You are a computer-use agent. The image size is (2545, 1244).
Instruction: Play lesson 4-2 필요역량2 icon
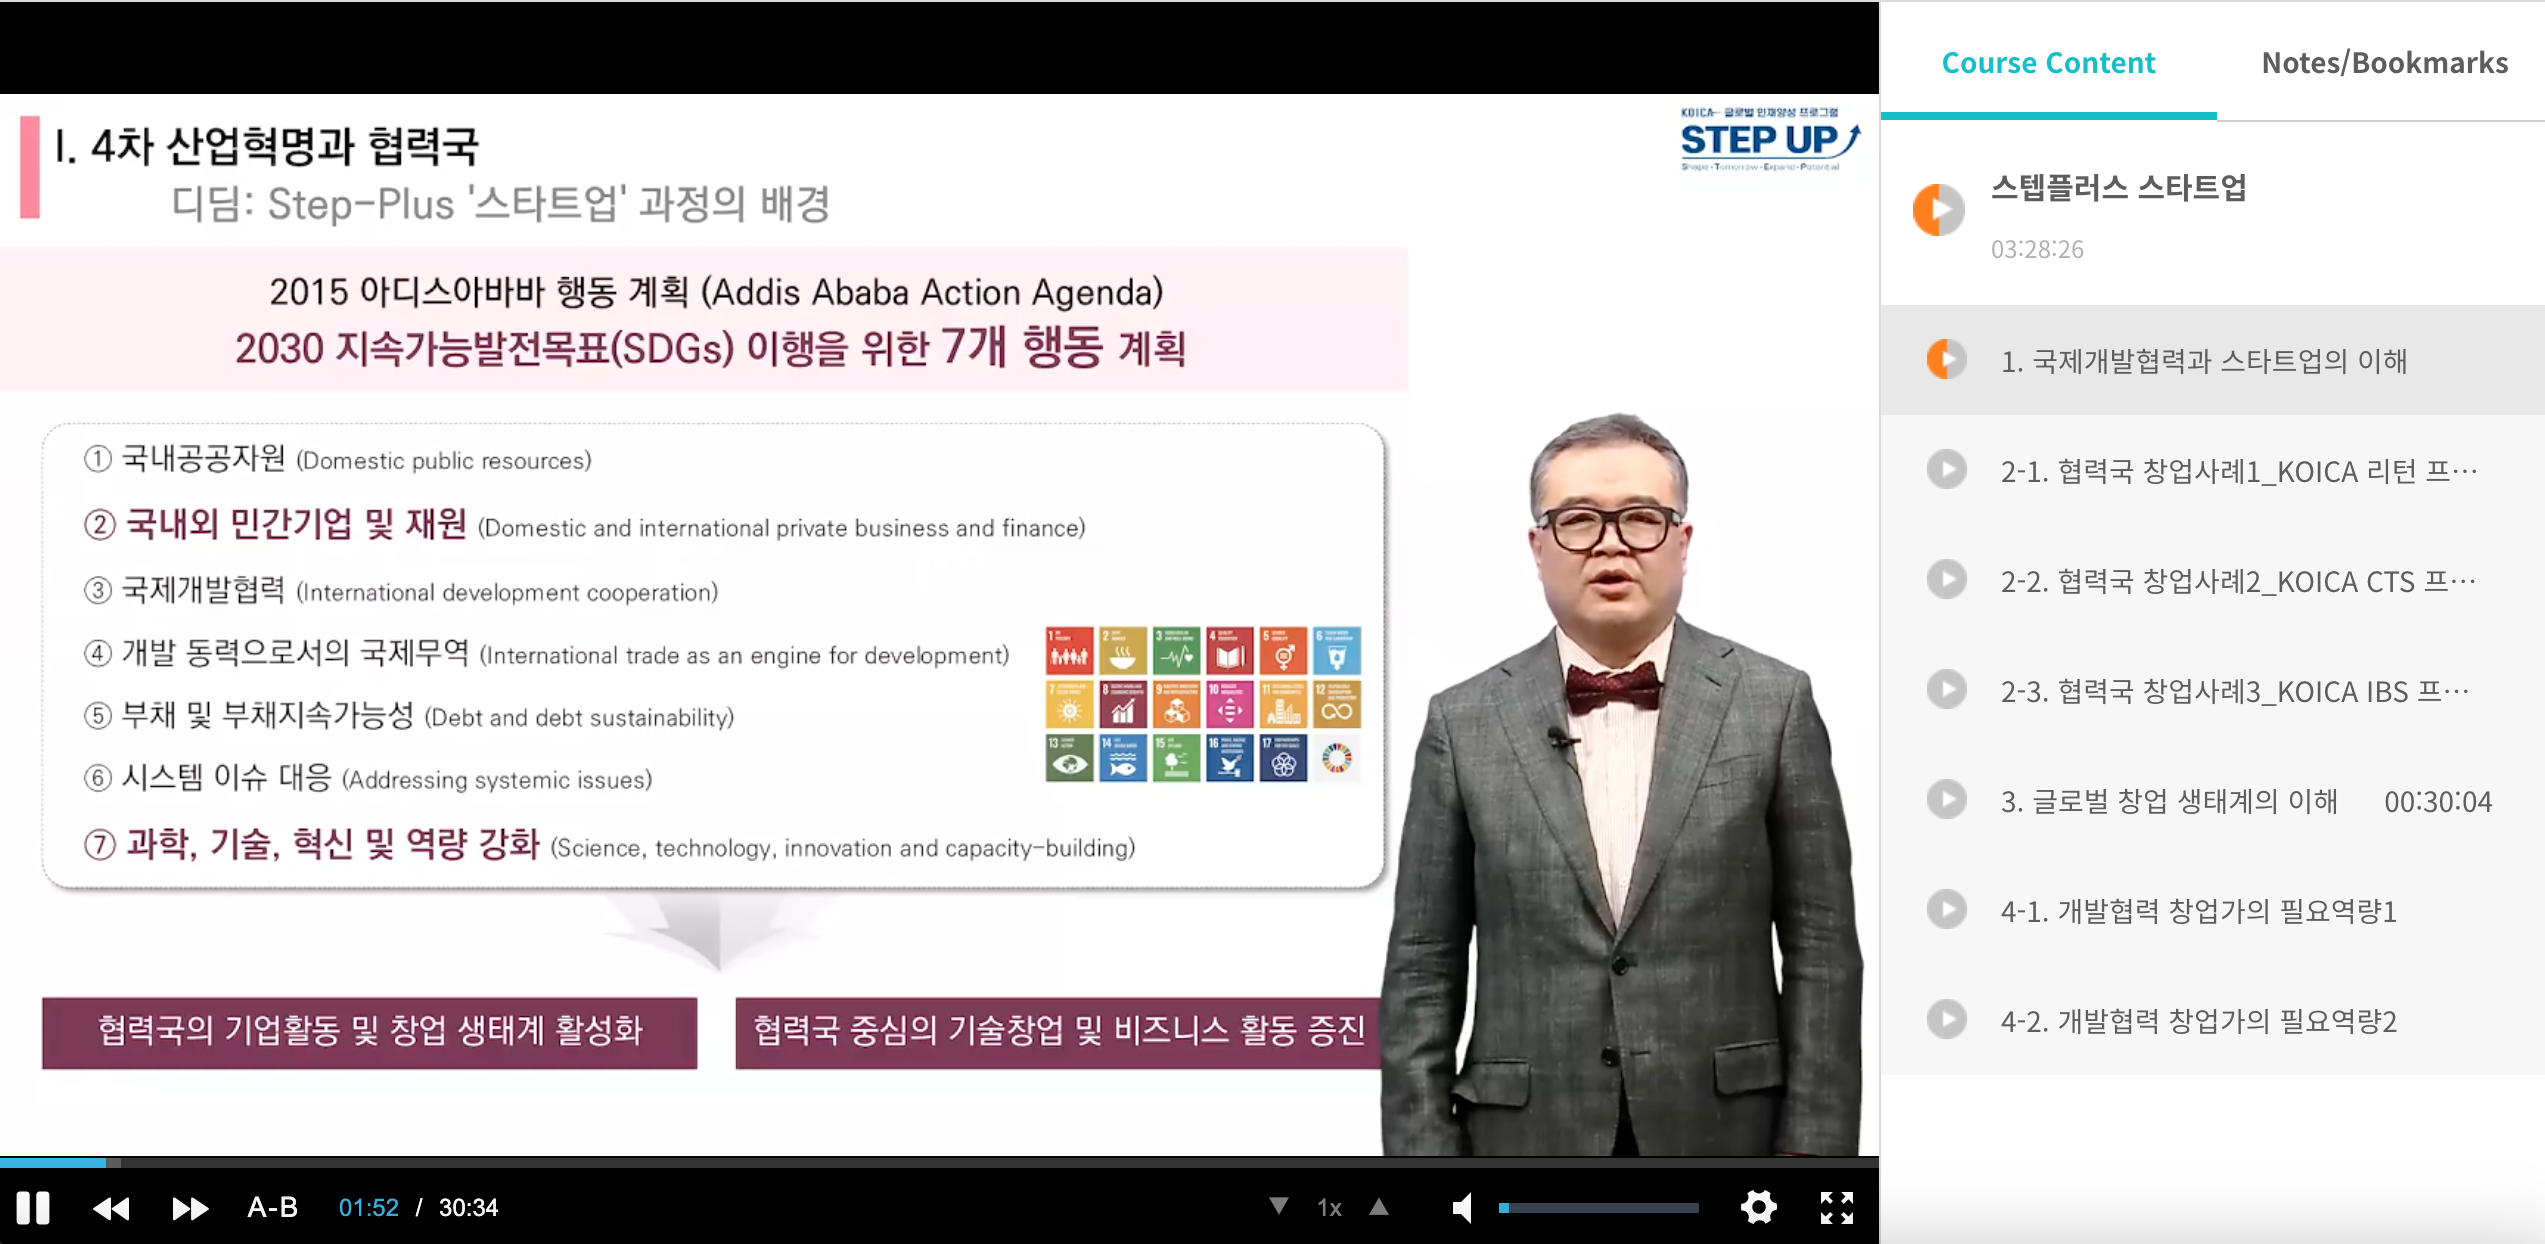tap(1946, 1020)
